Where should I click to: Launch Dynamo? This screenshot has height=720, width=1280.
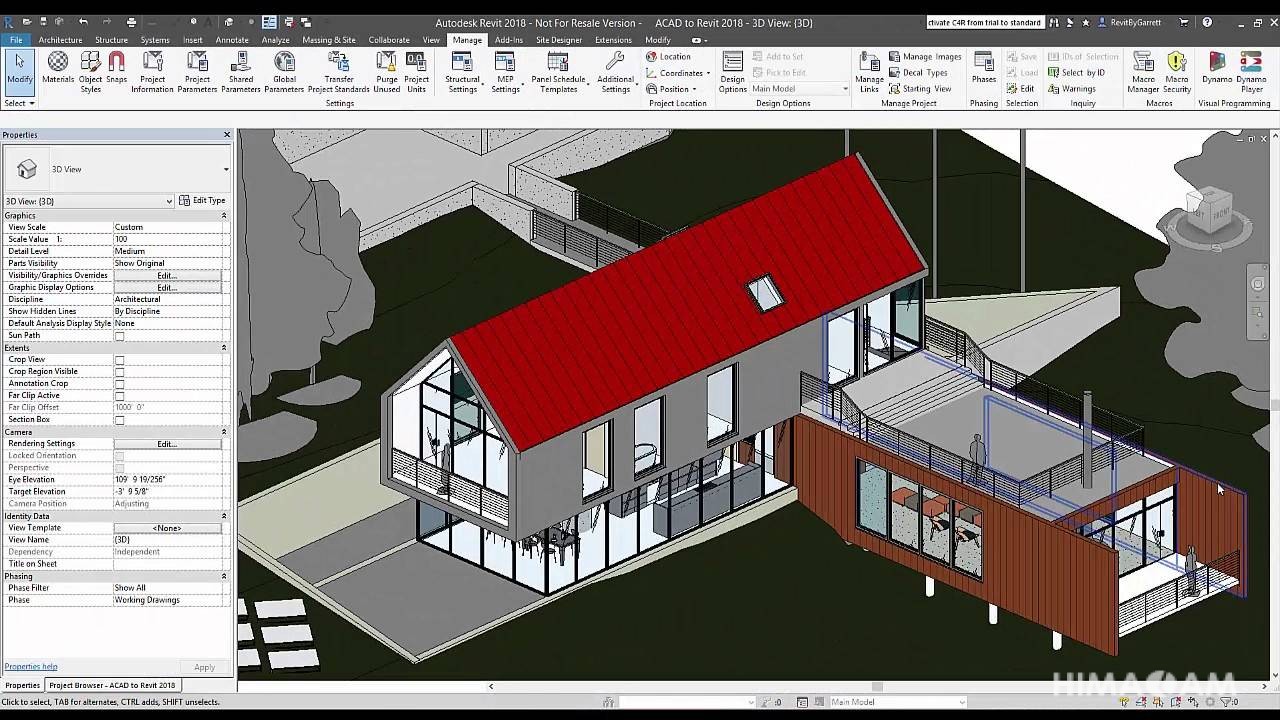[x=1217, y=68]
